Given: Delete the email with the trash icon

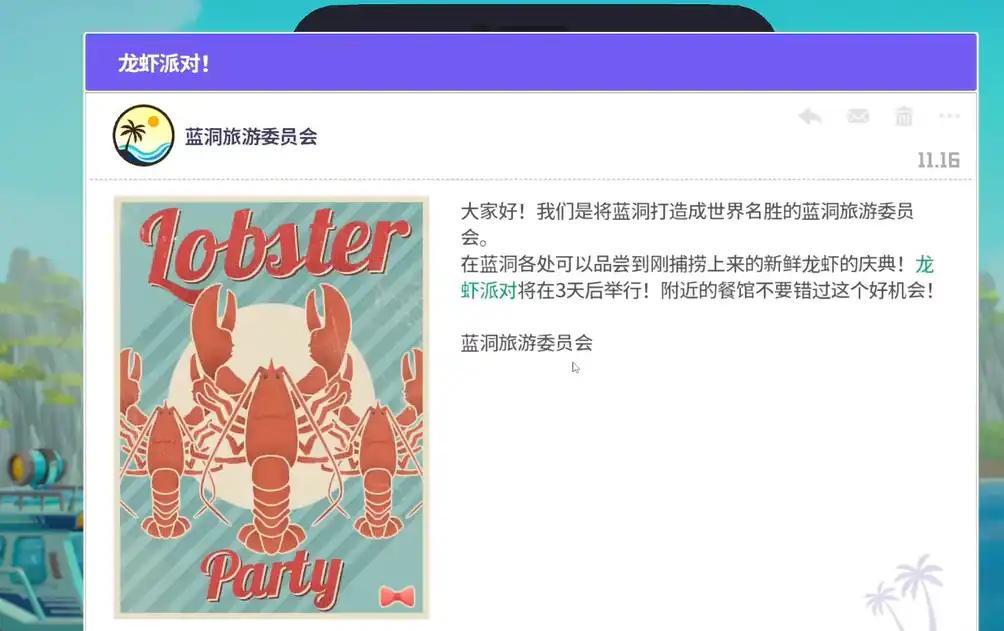Looking at the screenshot, I should point(903,116).
